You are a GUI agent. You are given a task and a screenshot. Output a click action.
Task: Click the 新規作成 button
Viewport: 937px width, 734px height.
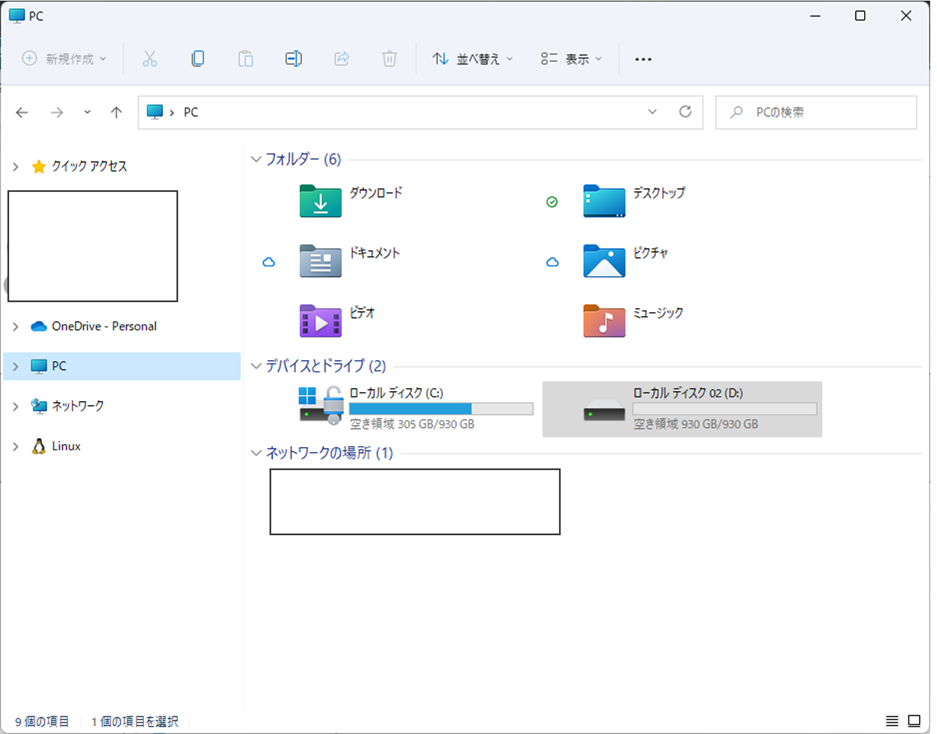pos(65,59)
